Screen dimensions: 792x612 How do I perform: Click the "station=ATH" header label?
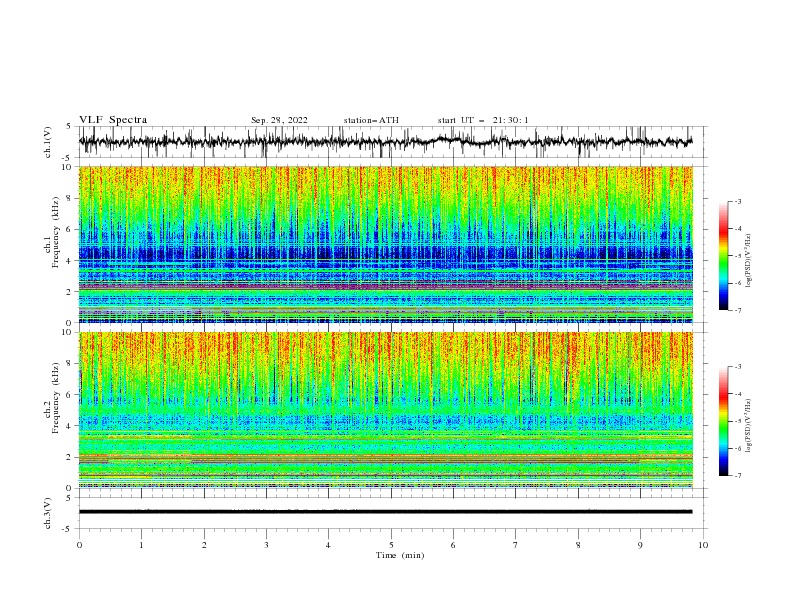tap(371, 120)
